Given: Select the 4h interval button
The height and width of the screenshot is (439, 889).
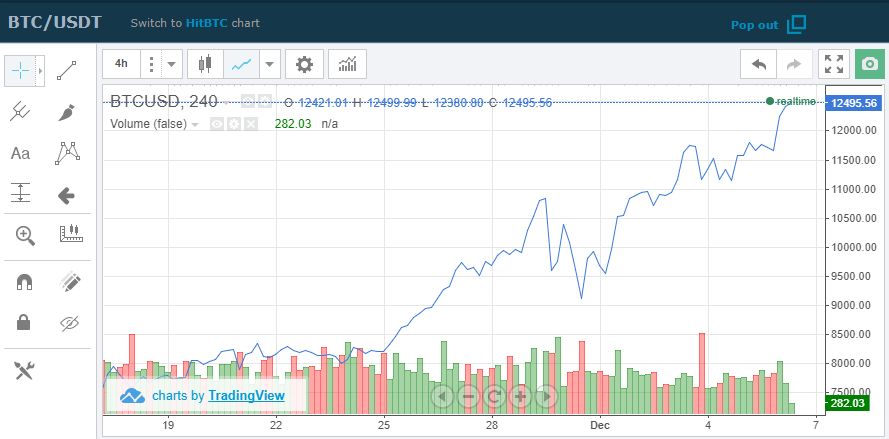Looking at the screenshot, I should pyautogui.click(x=121, y=64).
